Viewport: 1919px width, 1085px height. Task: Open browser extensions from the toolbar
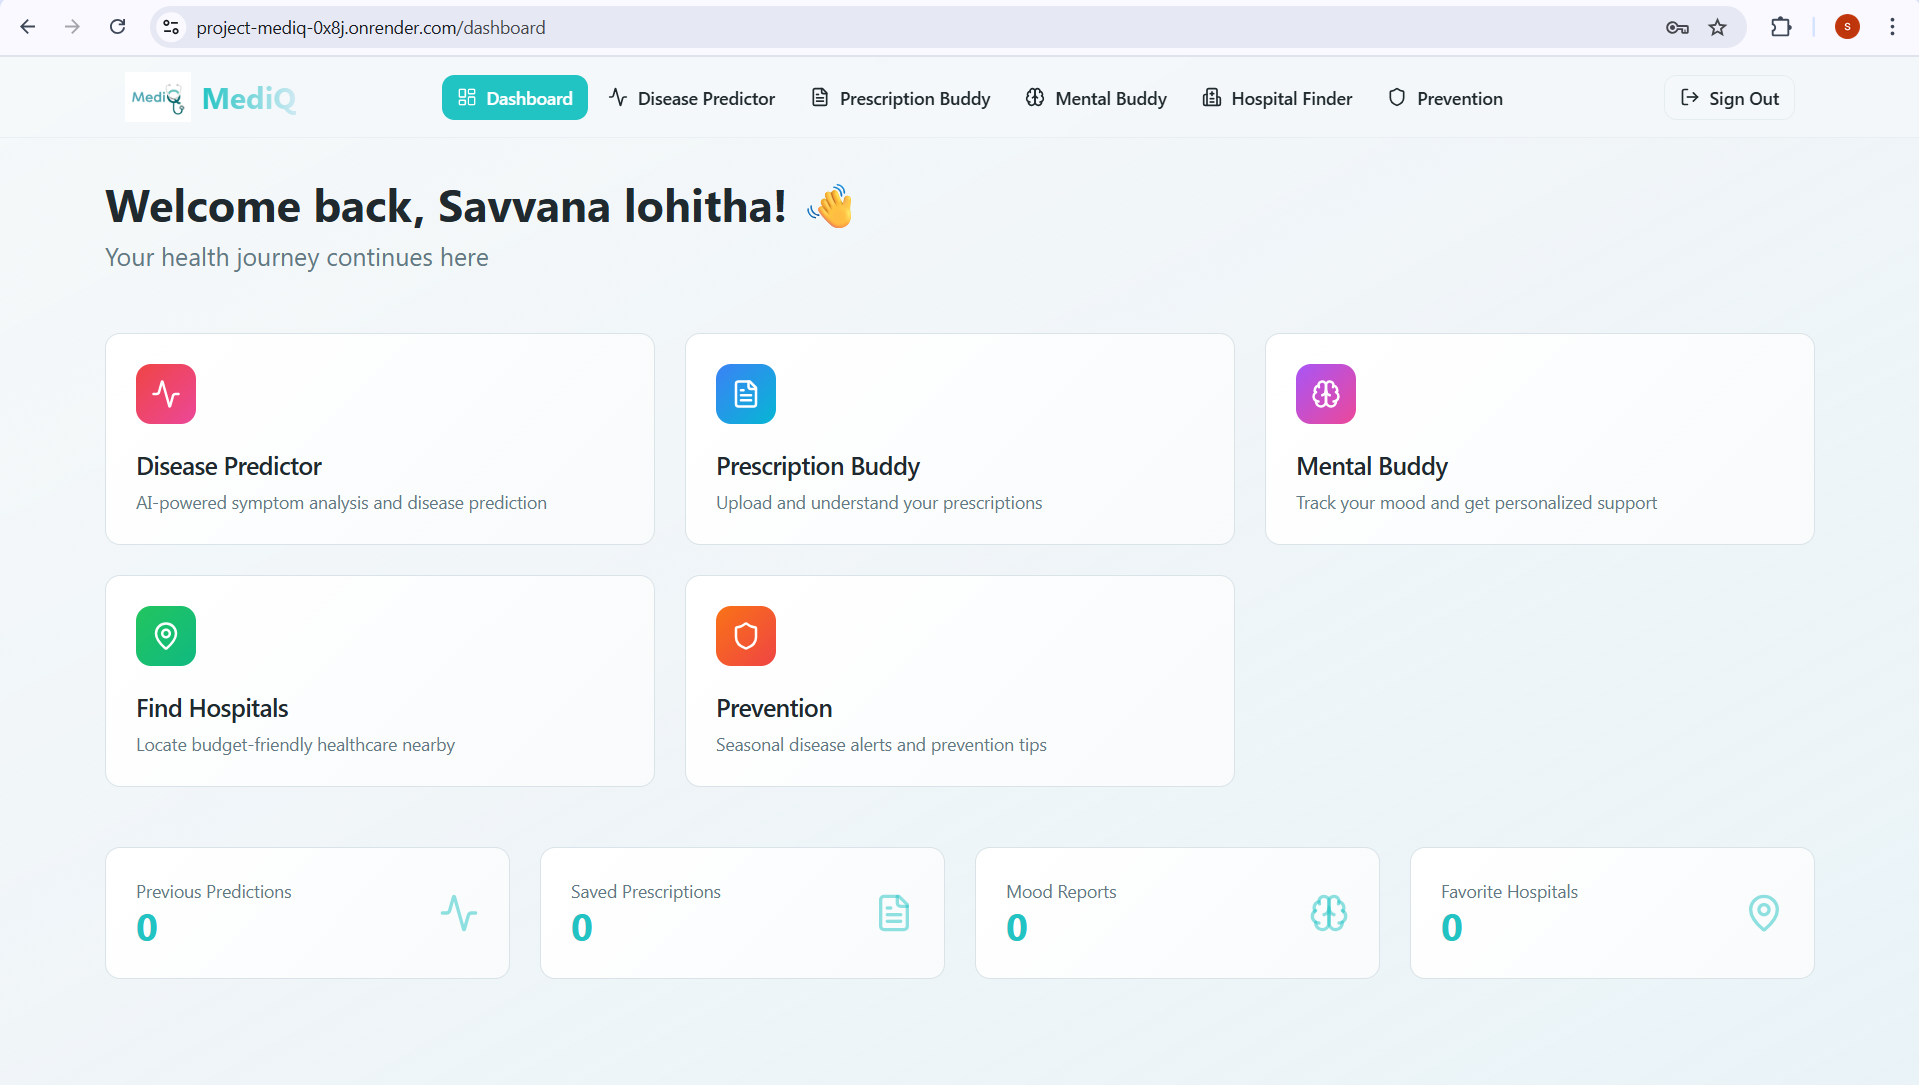[1782, 27]
